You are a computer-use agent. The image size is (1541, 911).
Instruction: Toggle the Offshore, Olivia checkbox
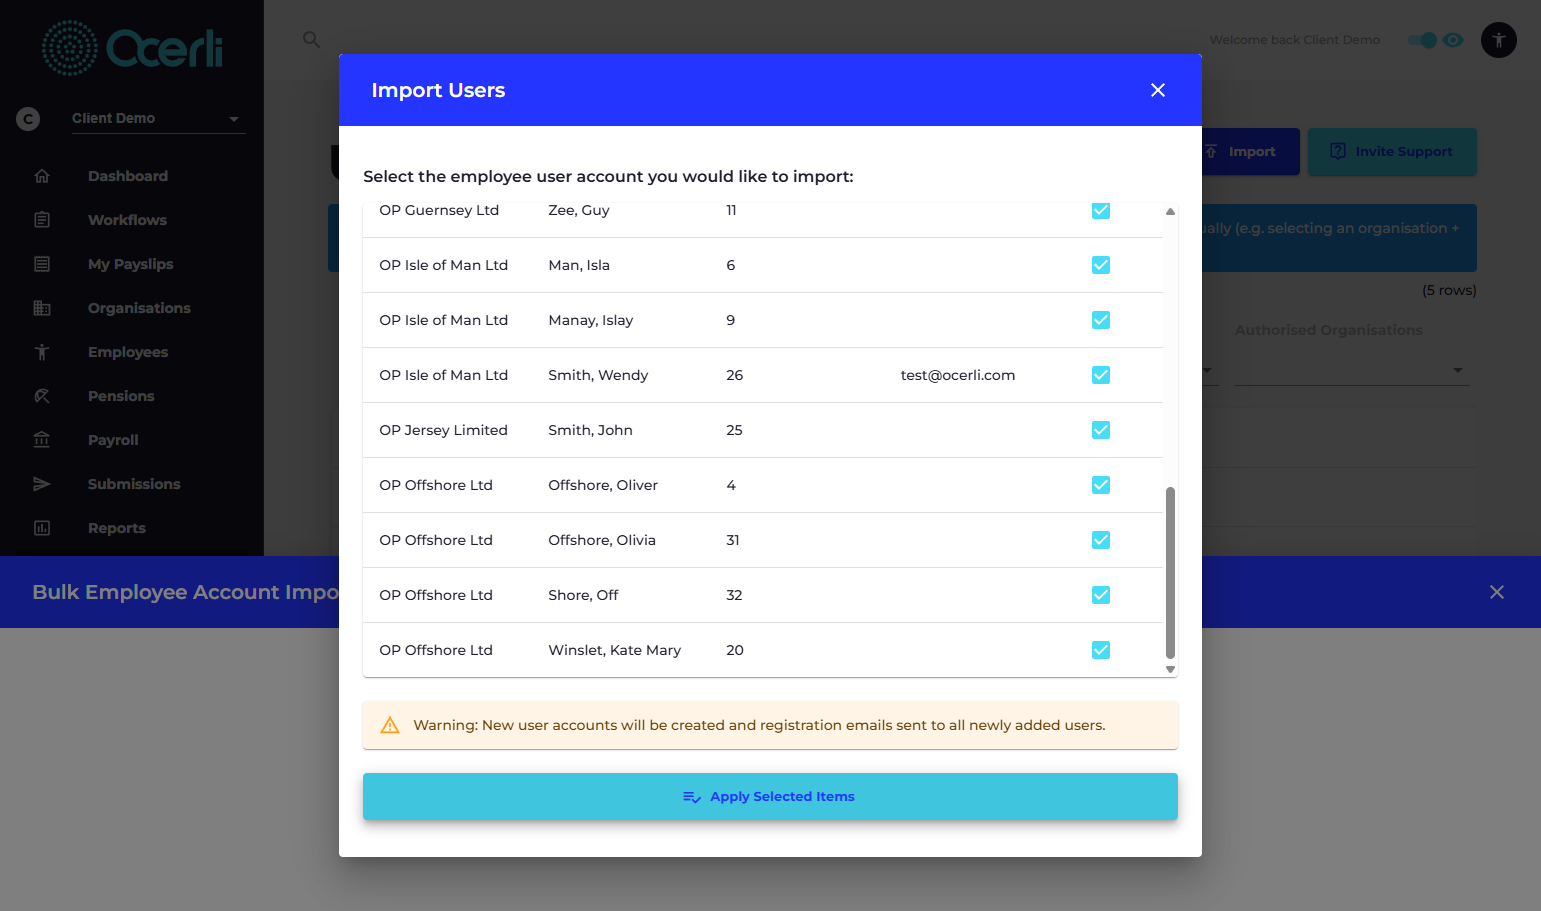(1101, 540)
